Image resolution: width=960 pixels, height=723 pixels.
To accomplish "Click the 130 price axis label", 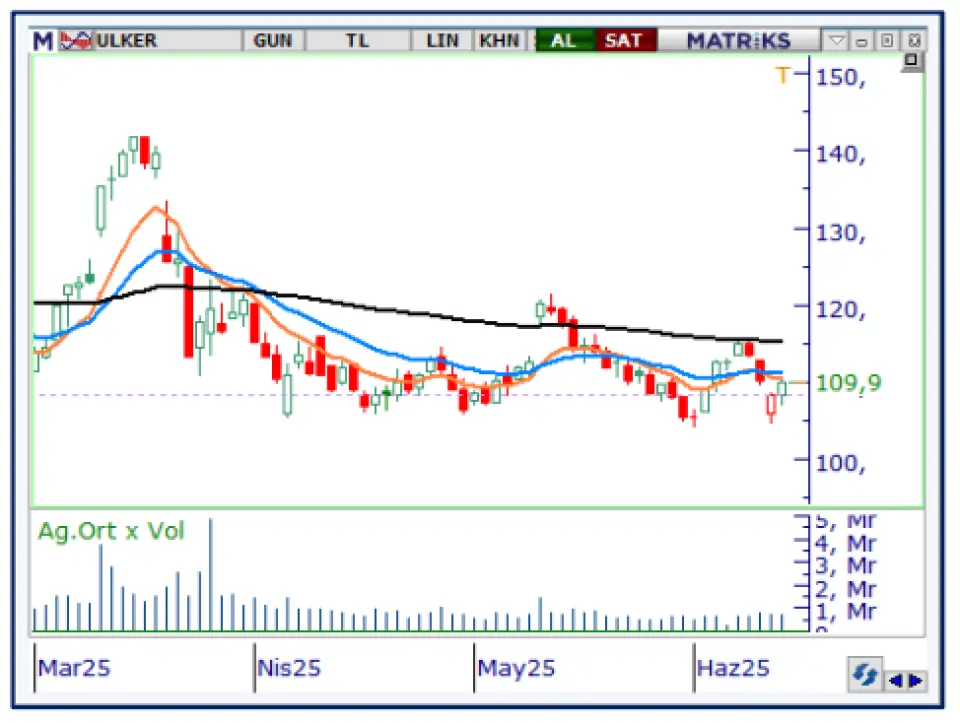I will tap(841, 233).
